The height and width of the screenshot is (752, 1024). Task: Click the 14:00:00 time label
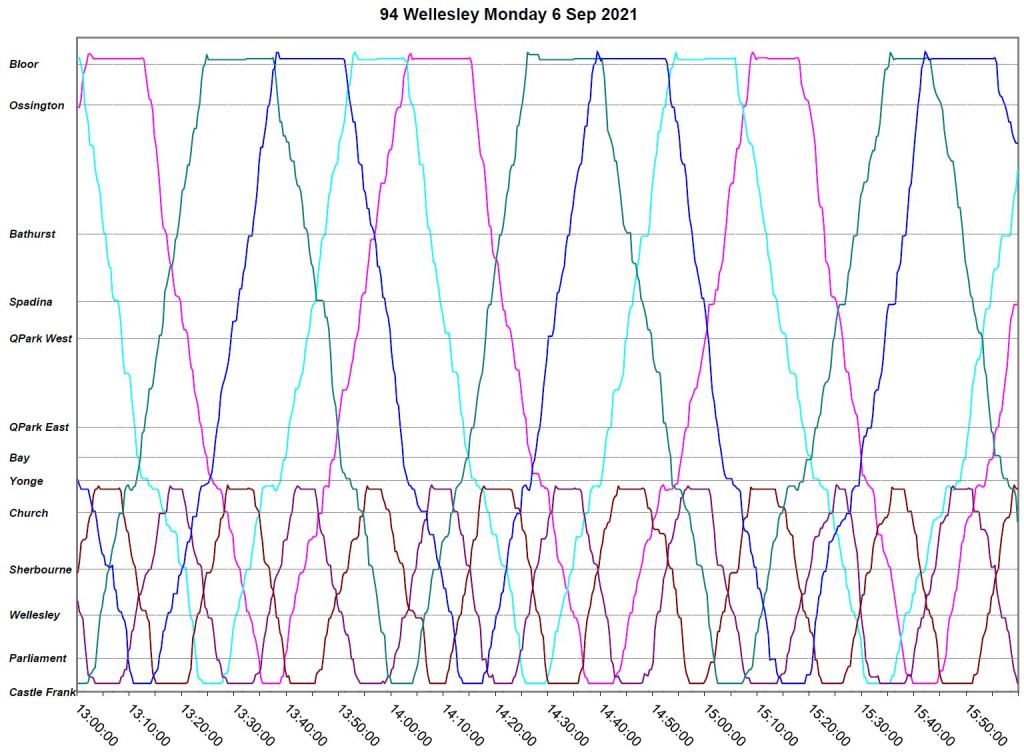click(x=411, y=723)
